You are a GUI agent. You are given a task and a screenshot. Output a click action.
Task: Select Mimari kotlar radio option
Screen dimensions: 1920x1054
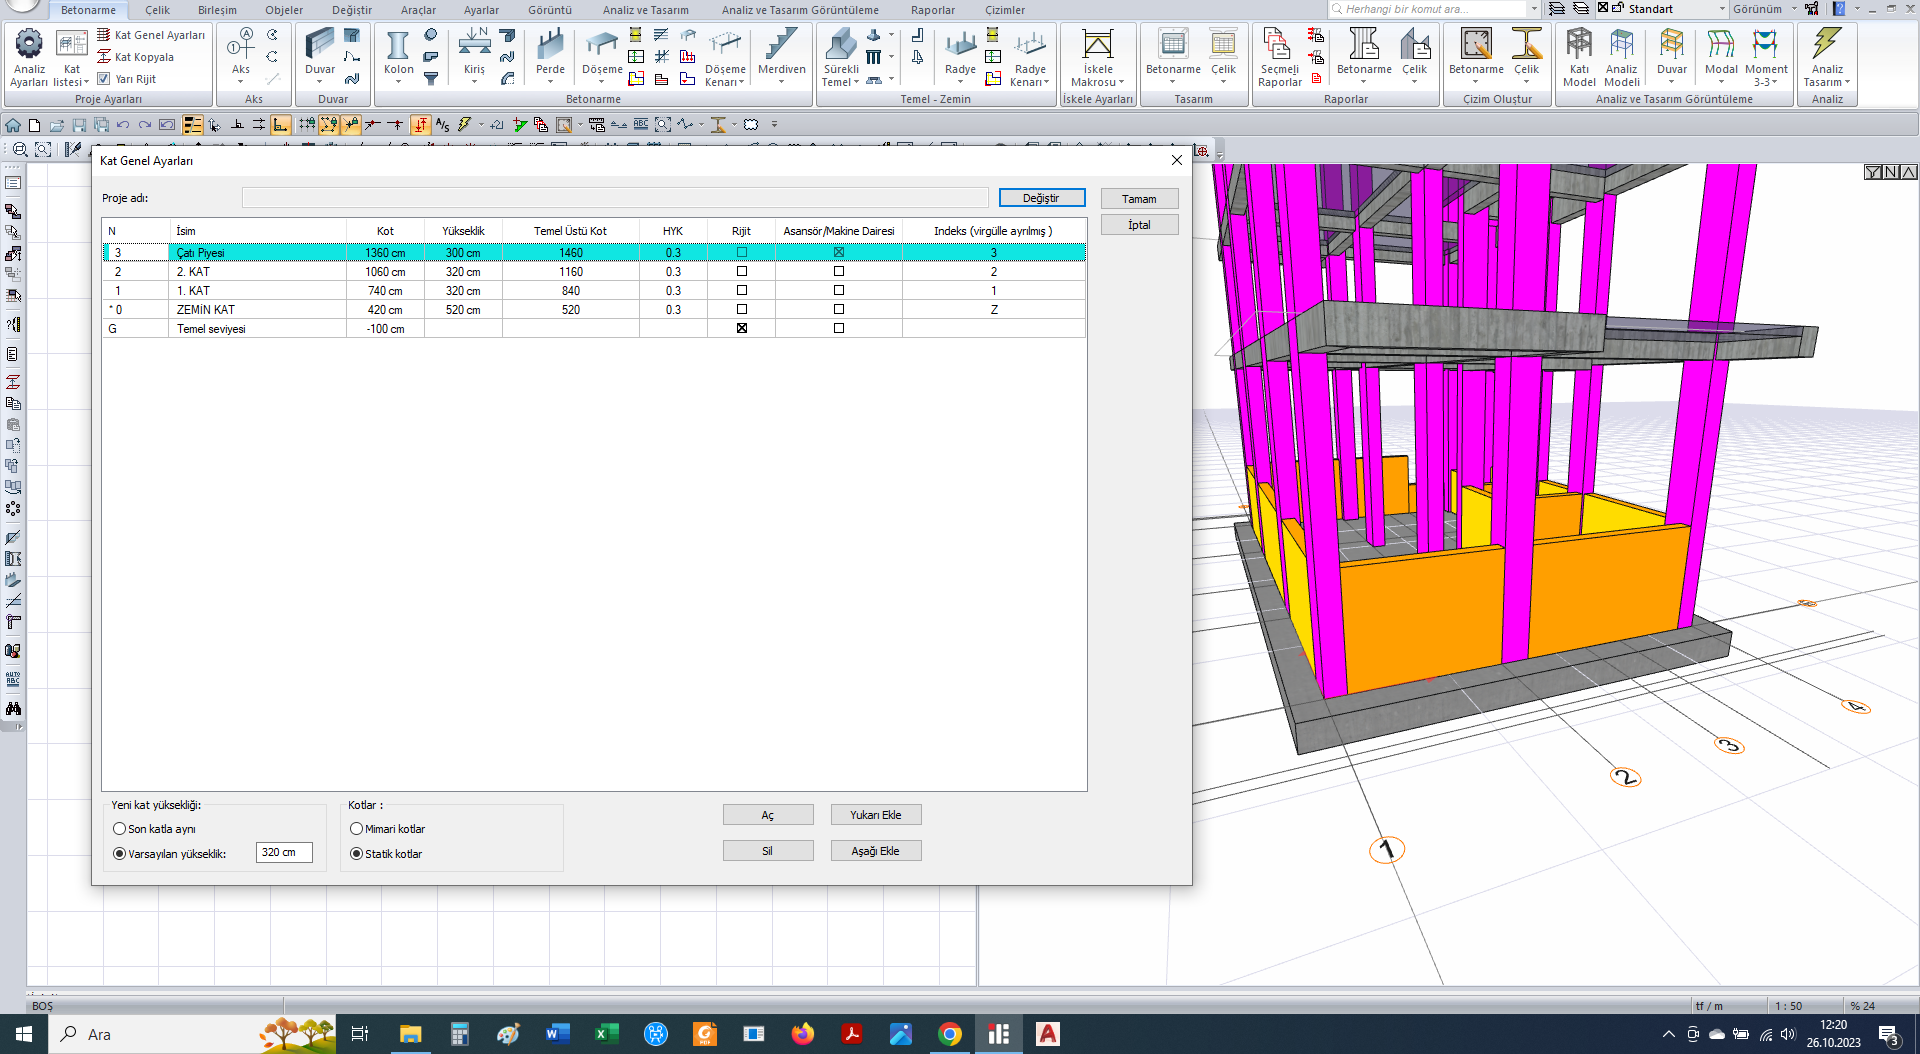pyautogui.click(x=356, y=829)
